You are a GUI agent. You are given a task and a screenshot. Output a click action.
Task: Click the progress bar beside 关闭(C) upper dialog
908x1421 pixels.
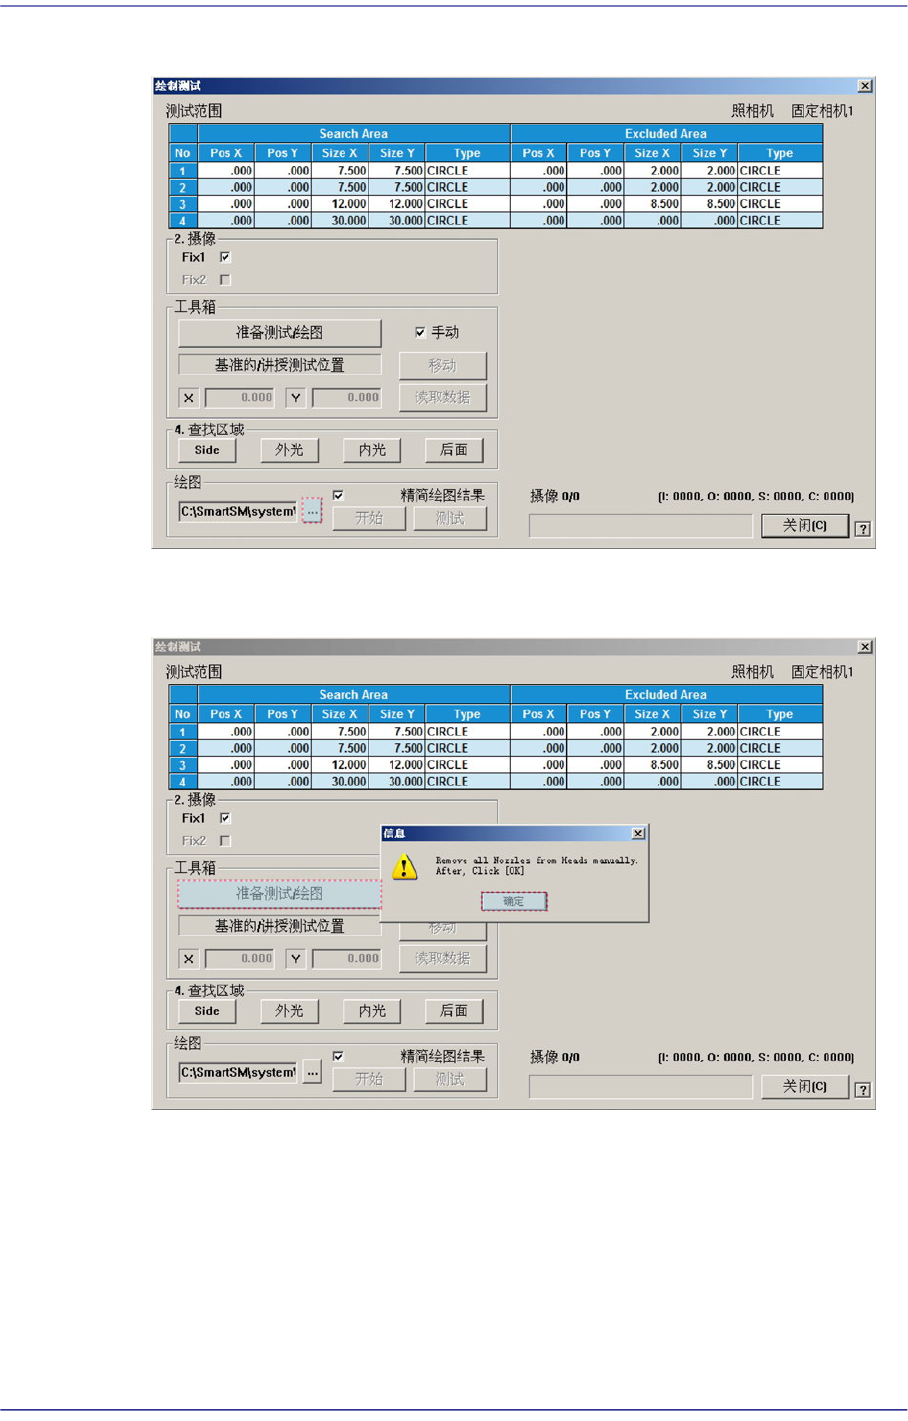point(640,526)
